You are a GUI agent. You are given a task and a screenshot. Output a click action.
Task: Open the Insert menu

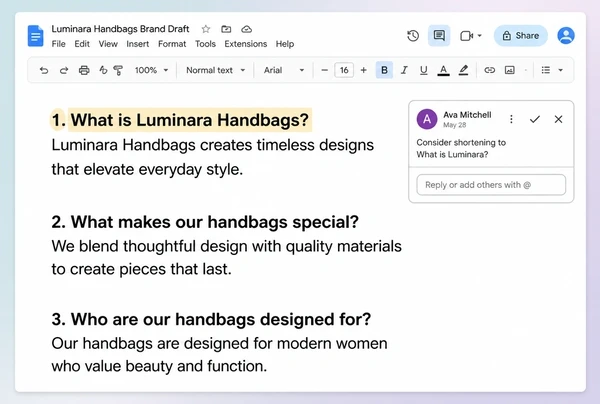[x=138, y=44]
